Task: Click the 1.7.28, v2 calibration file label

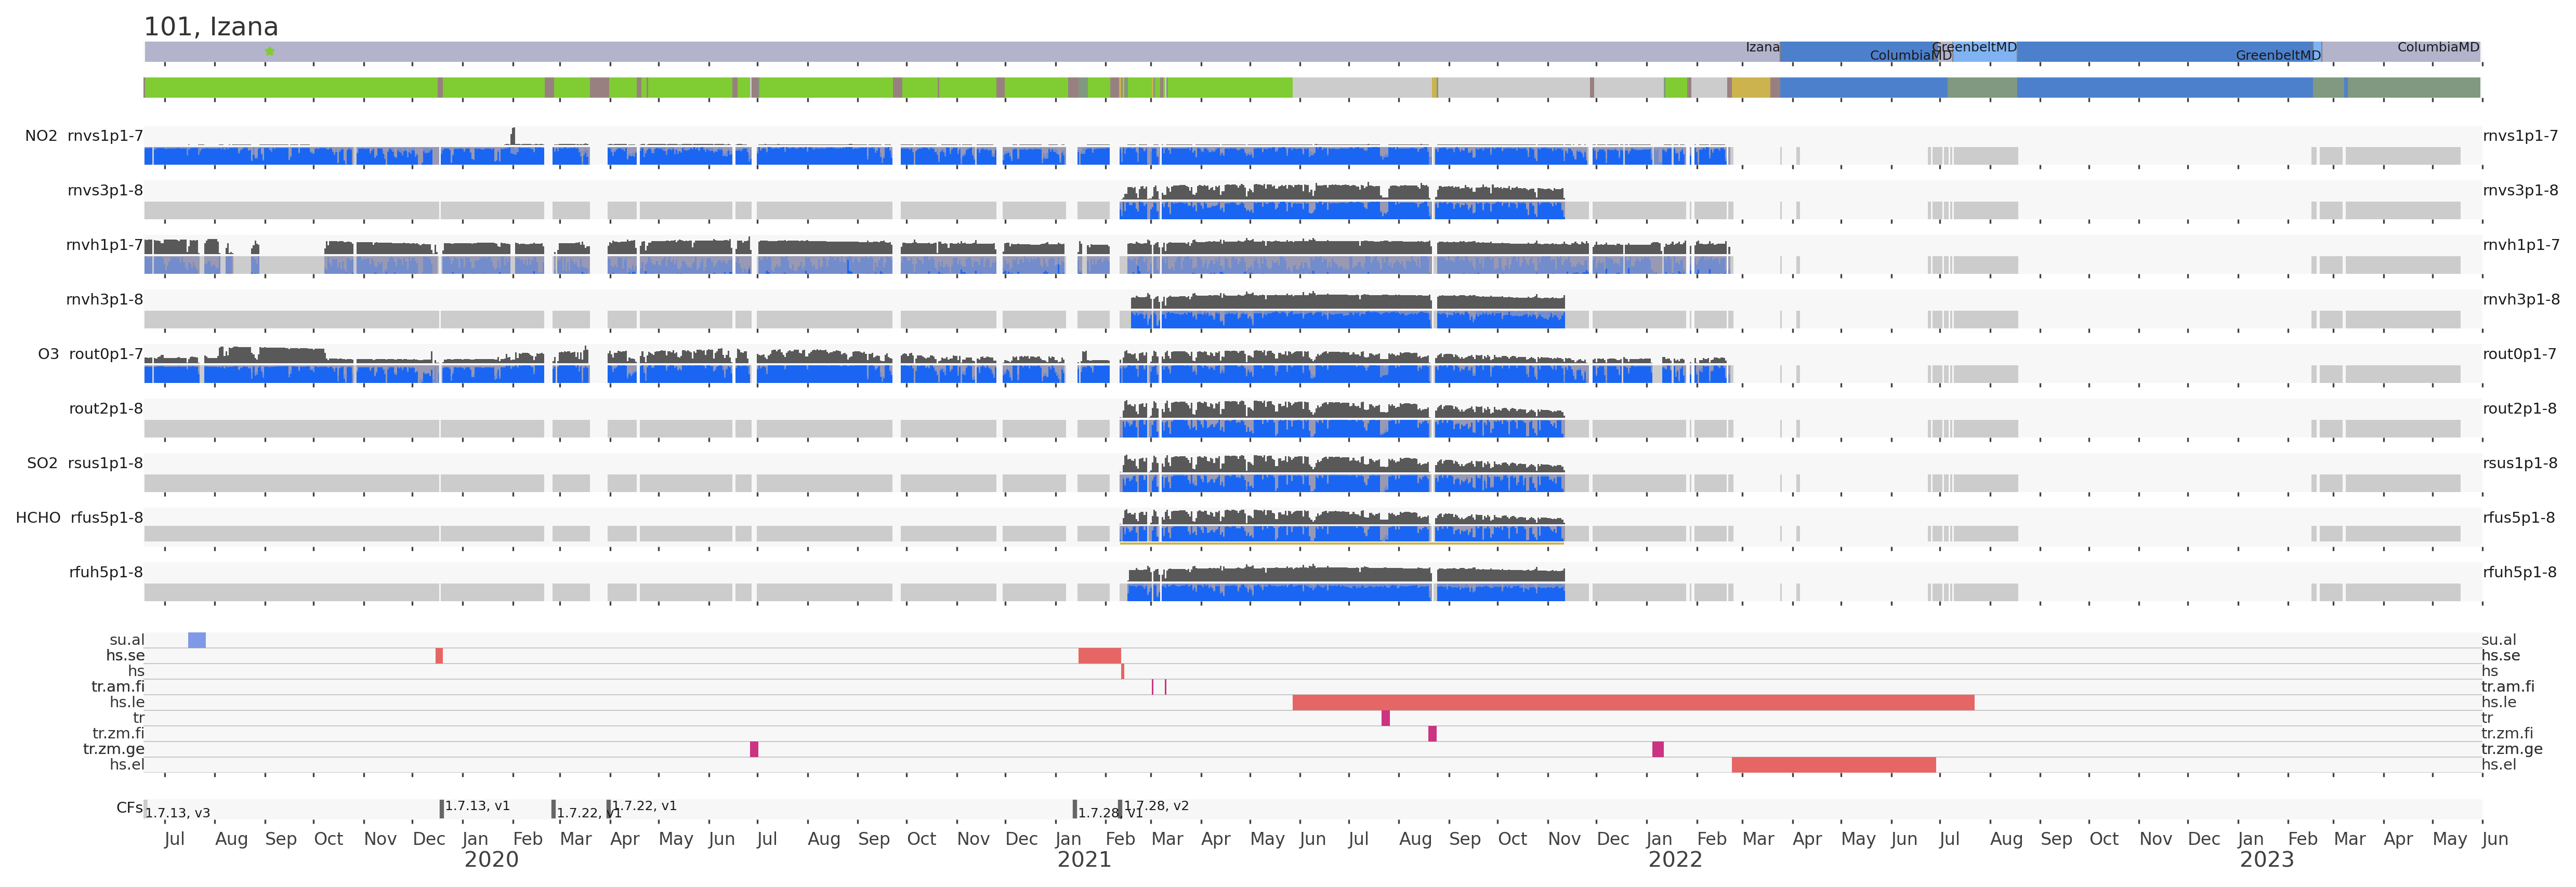Action: (1157, 806)
